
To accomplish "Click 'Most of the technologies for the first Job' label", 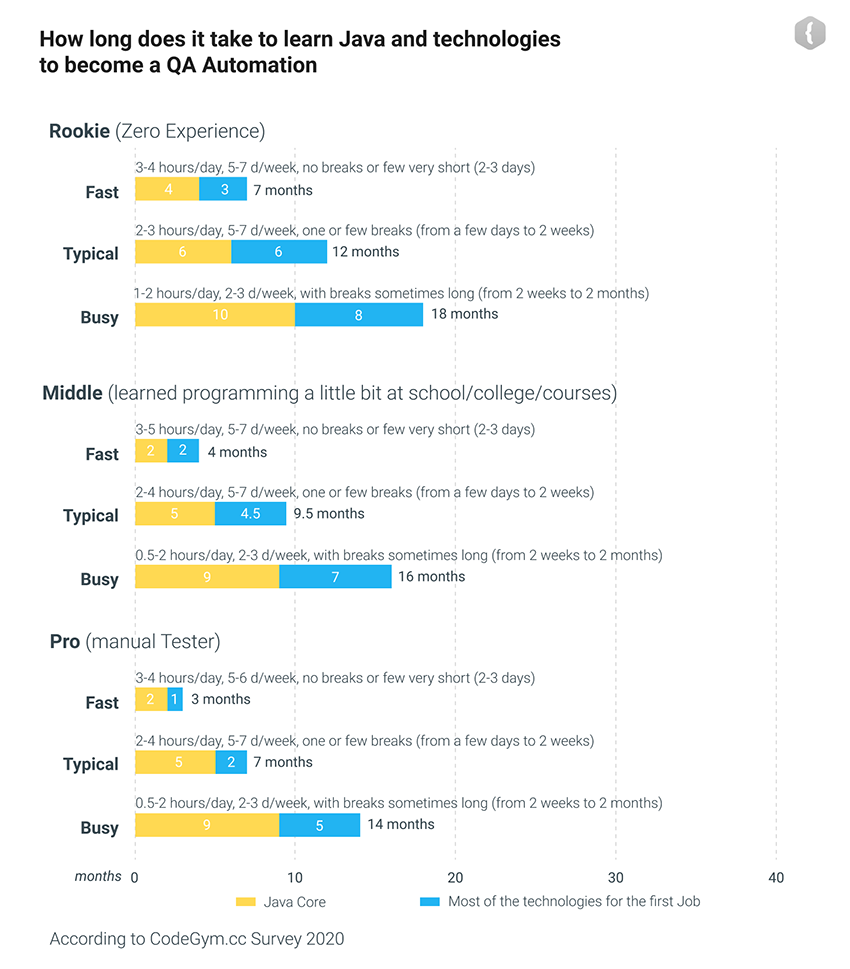I will coord(574,902).
